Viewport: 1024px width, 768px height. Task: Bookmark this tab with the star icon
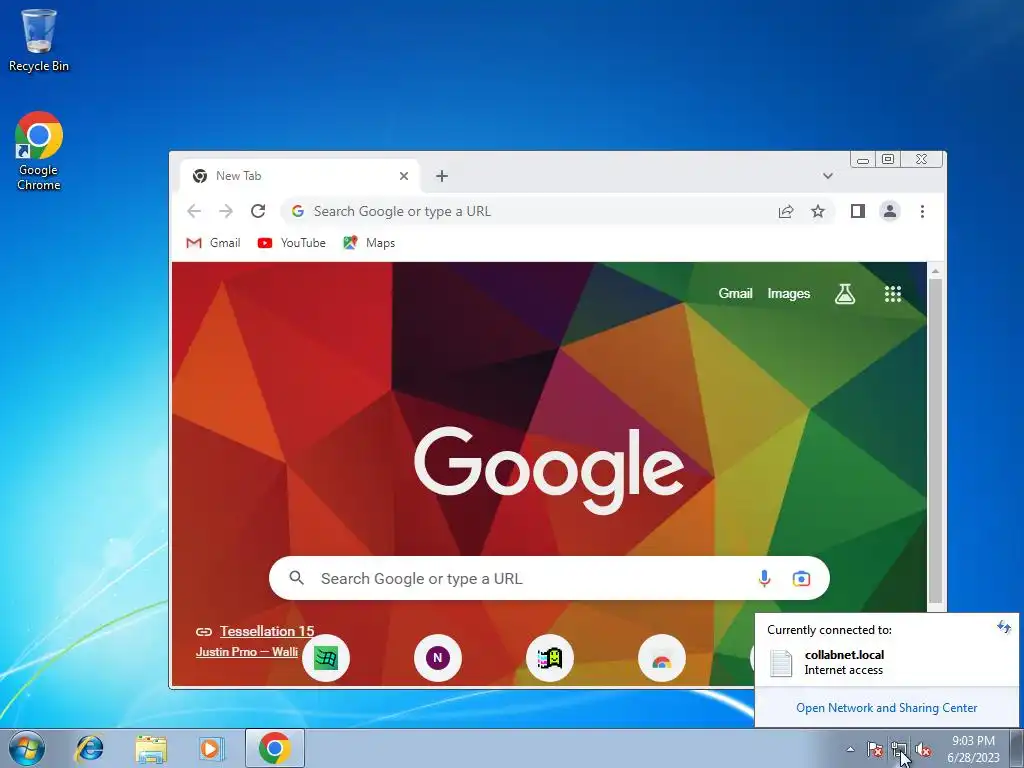pyautogui.click(x=818, y=211)
